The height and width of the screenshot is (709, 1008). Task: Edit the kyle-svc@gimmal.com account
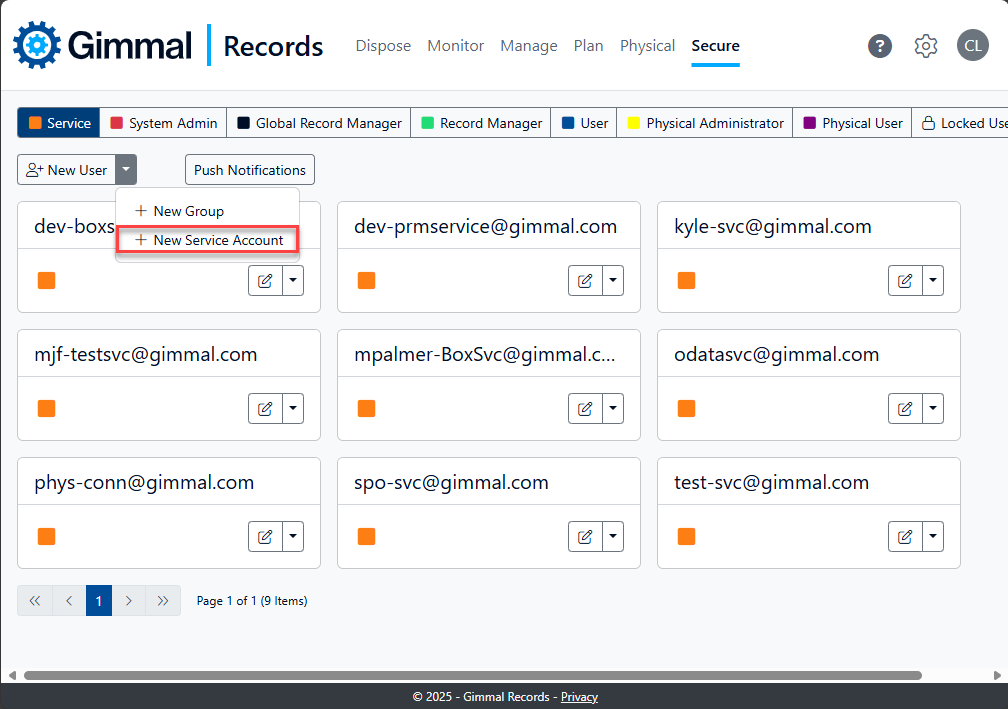coord(905,281)
